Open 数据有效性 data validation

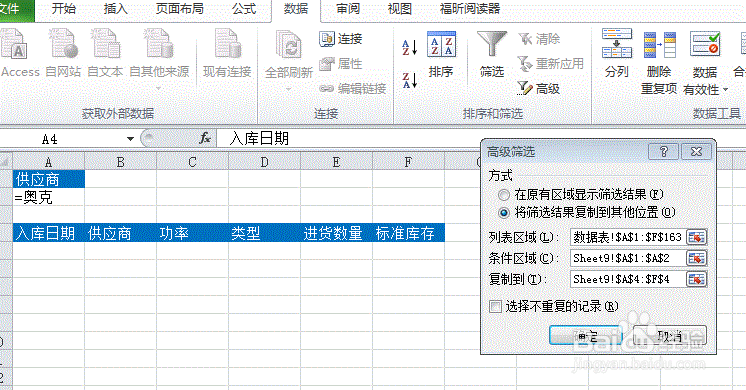tap(705, 62)
